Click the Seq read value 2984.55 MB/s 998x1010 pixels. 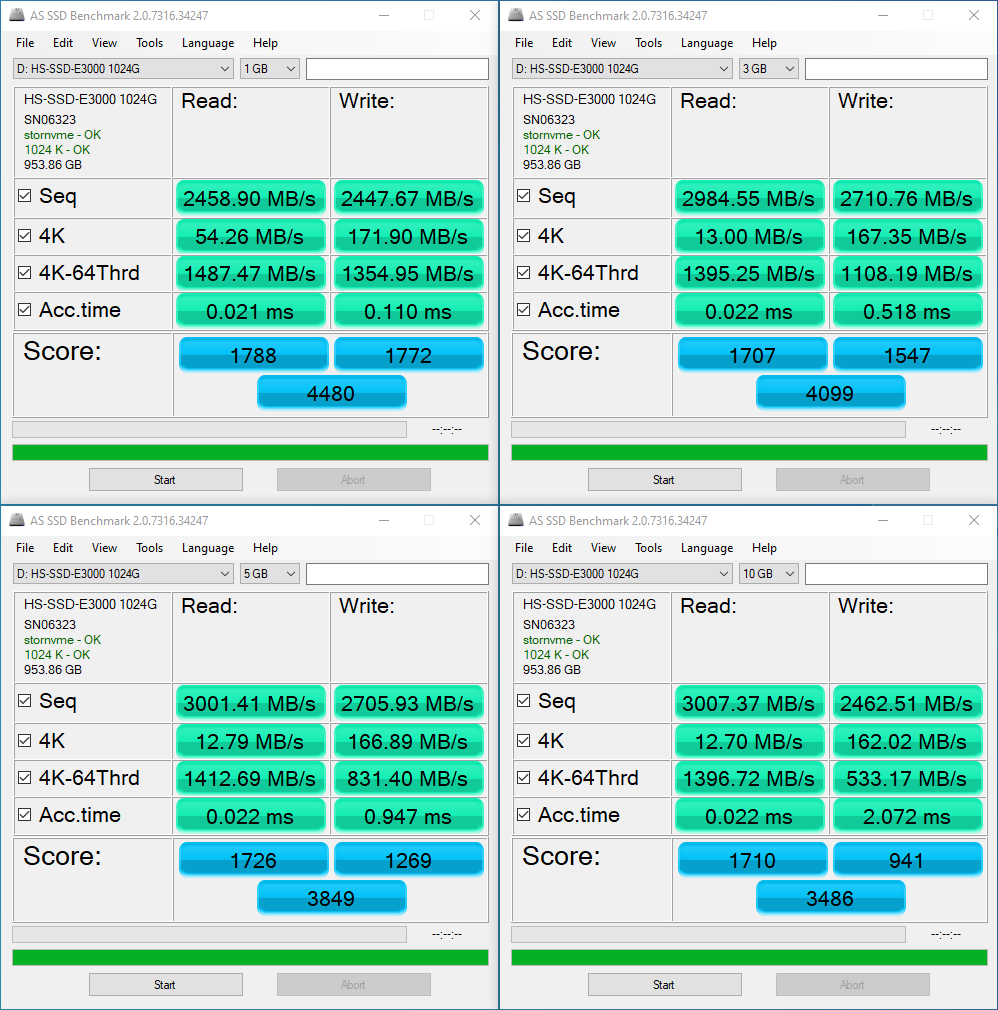[x=749, y=198]
